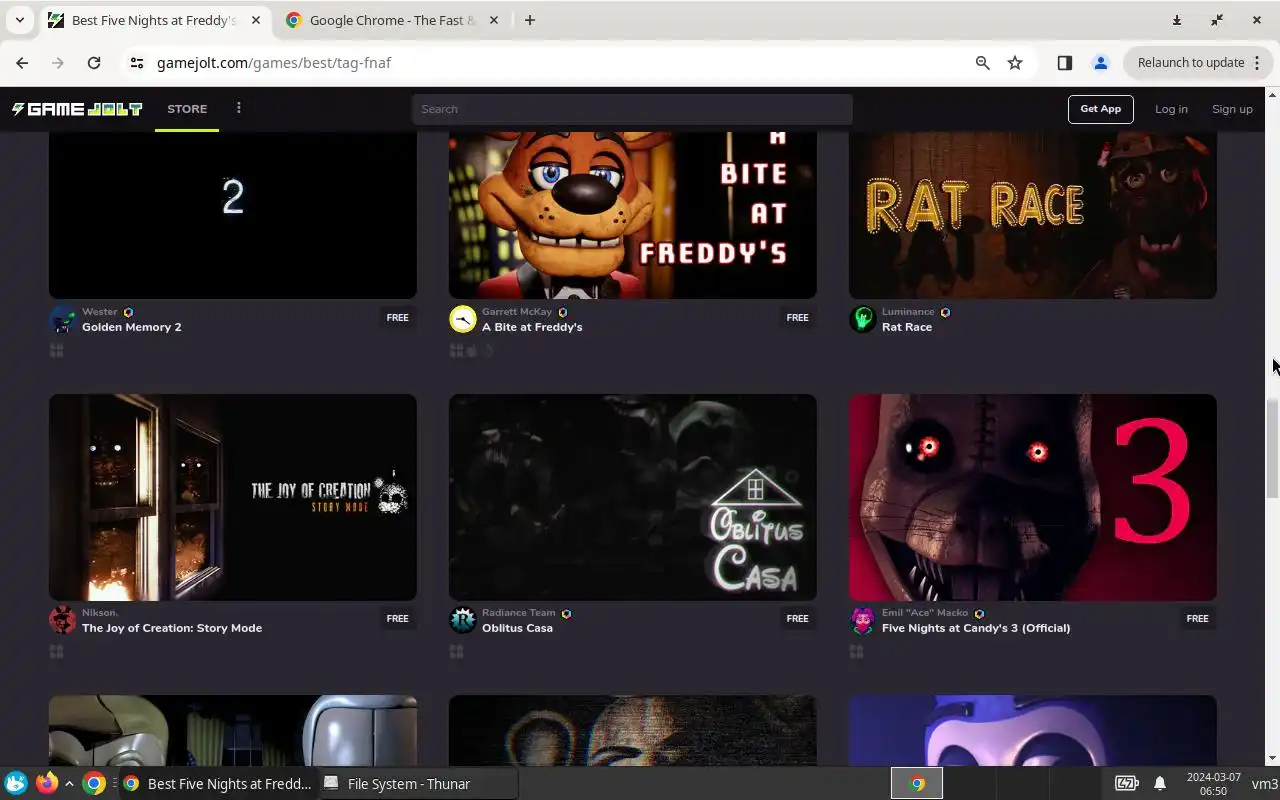Click Windows platform icon under Golden Memory 2
The width and height of the screenshot is (1280, 800).
pos(57,350)
